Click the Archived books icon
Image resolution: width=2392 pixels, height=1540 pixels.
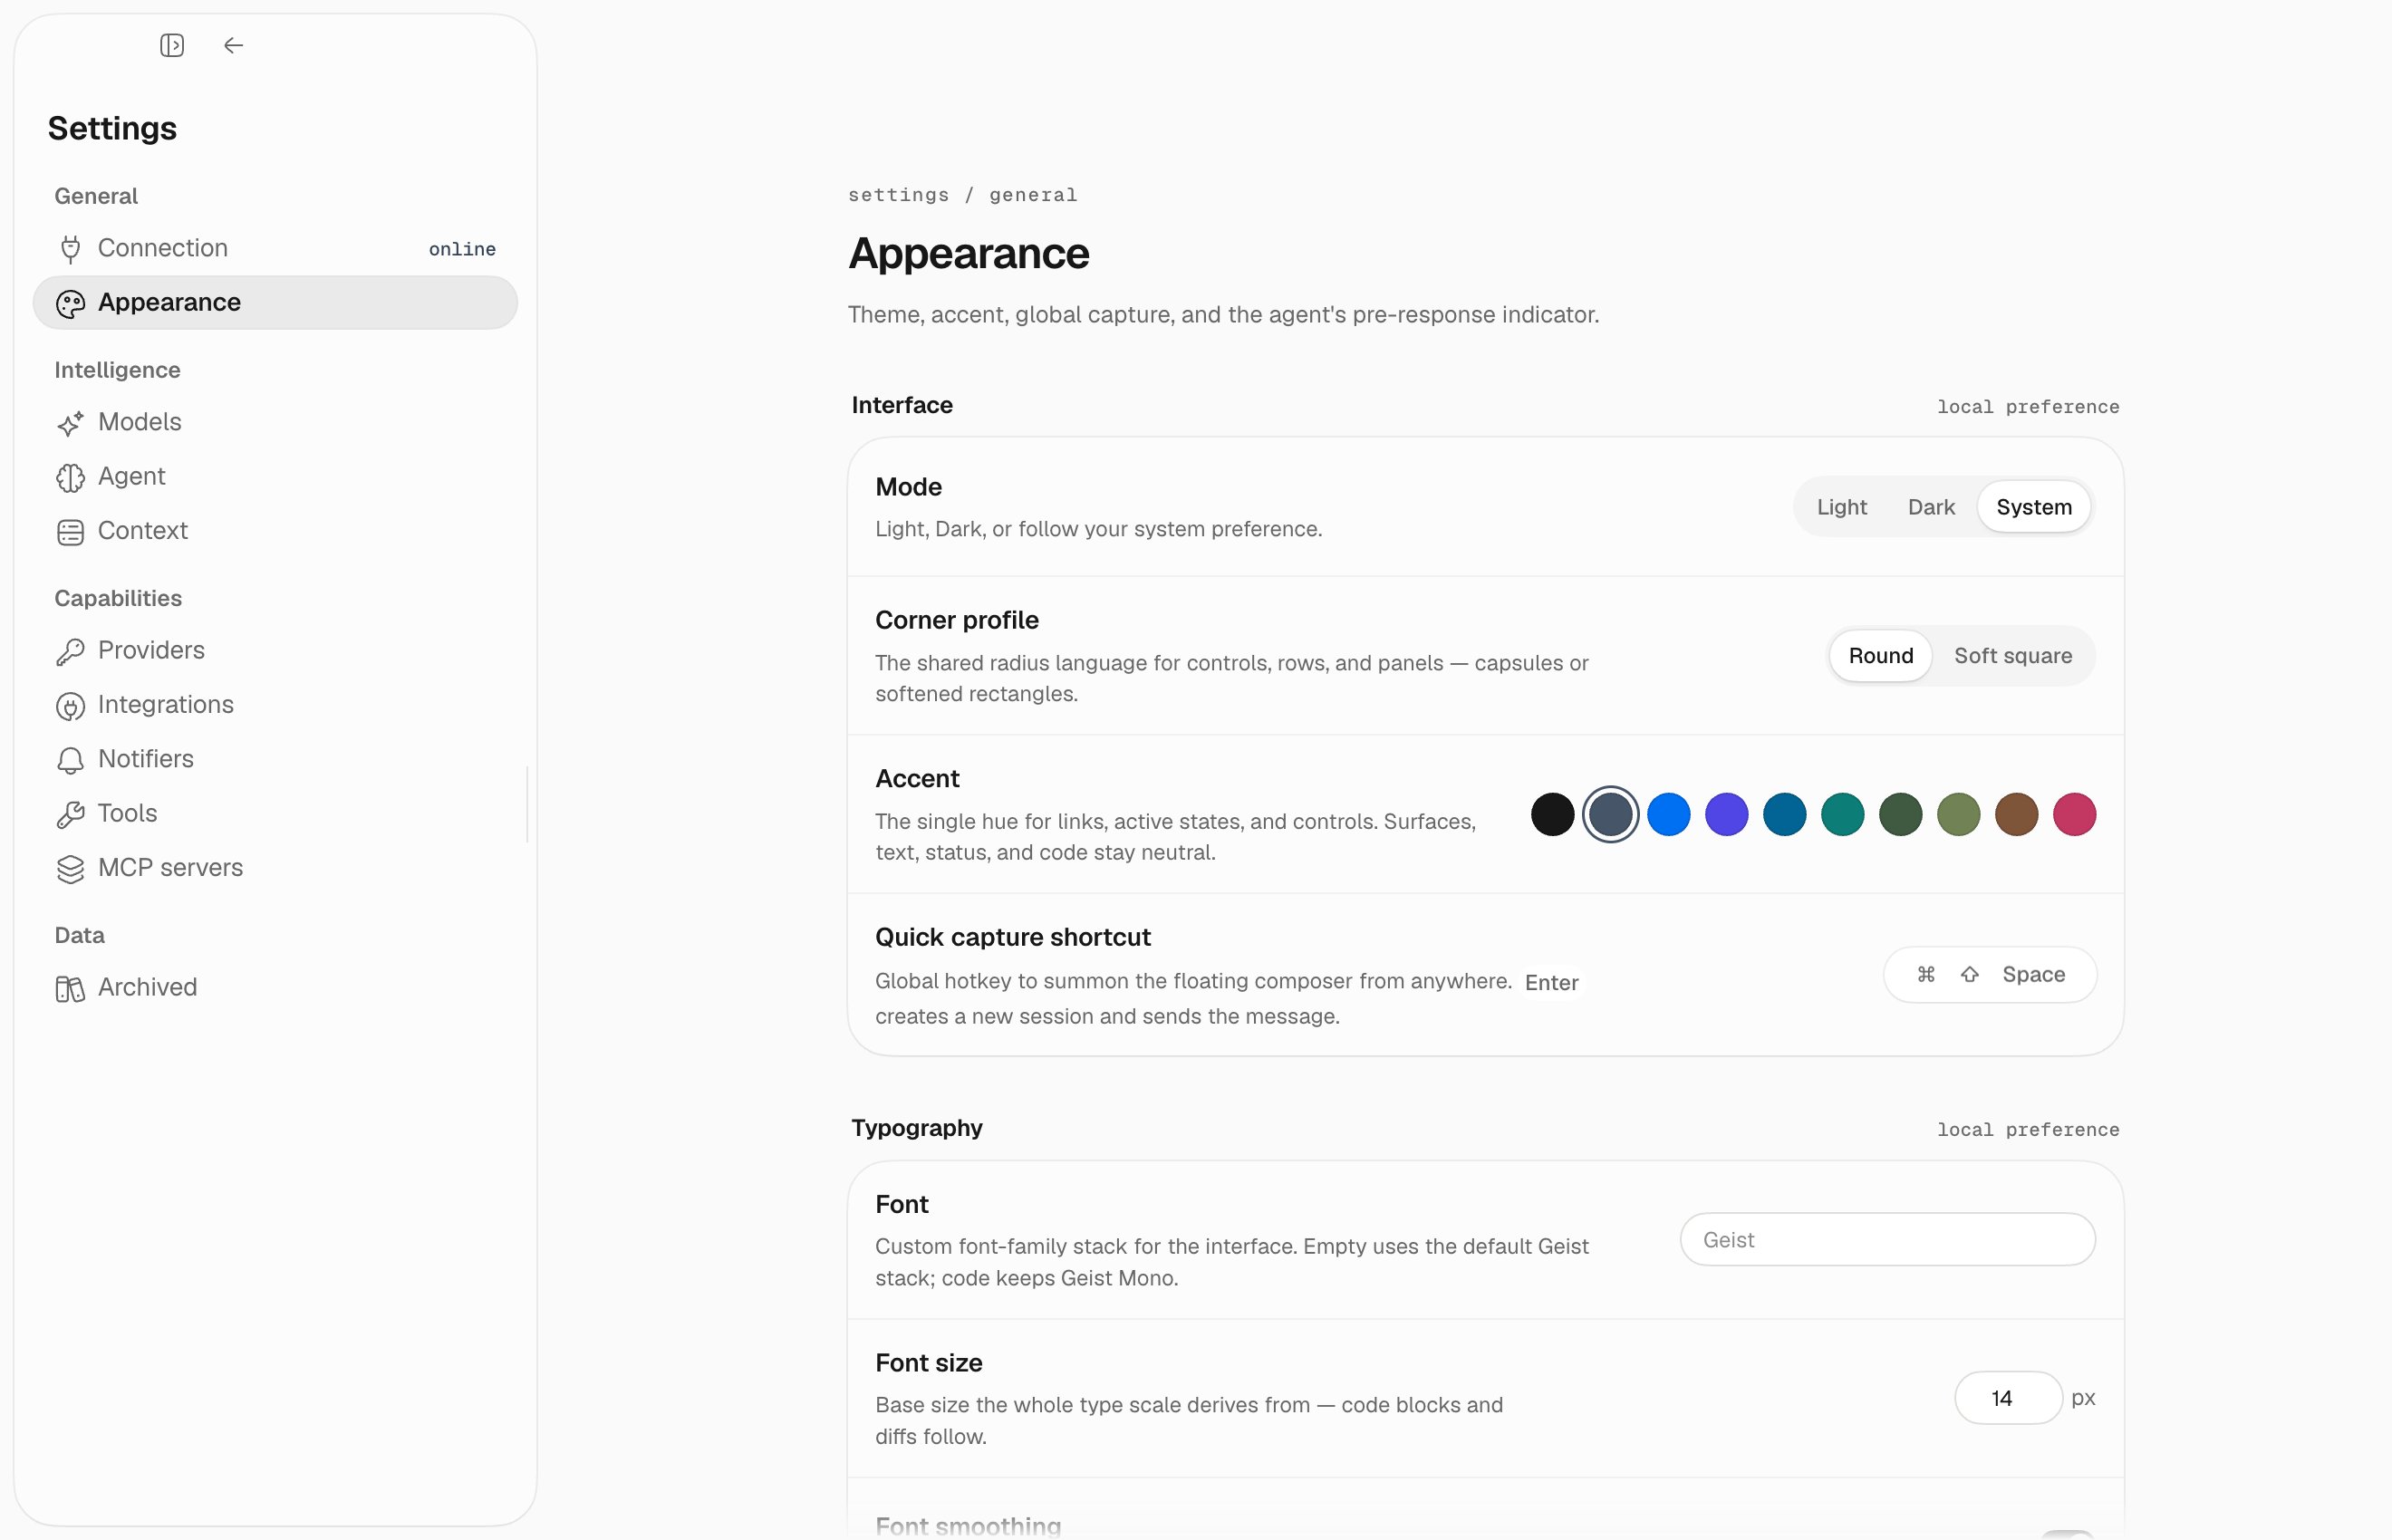coord(70,988)
